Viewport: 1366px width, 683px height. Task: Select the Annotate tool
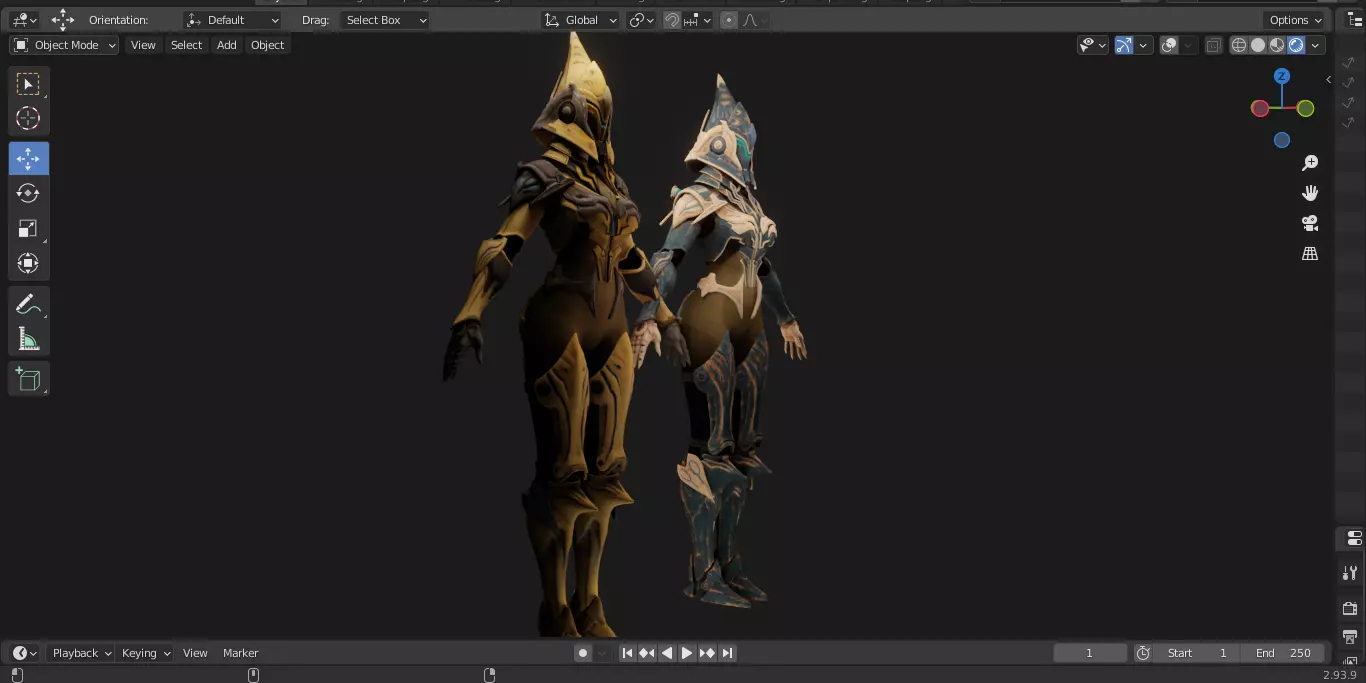[28, 305]
